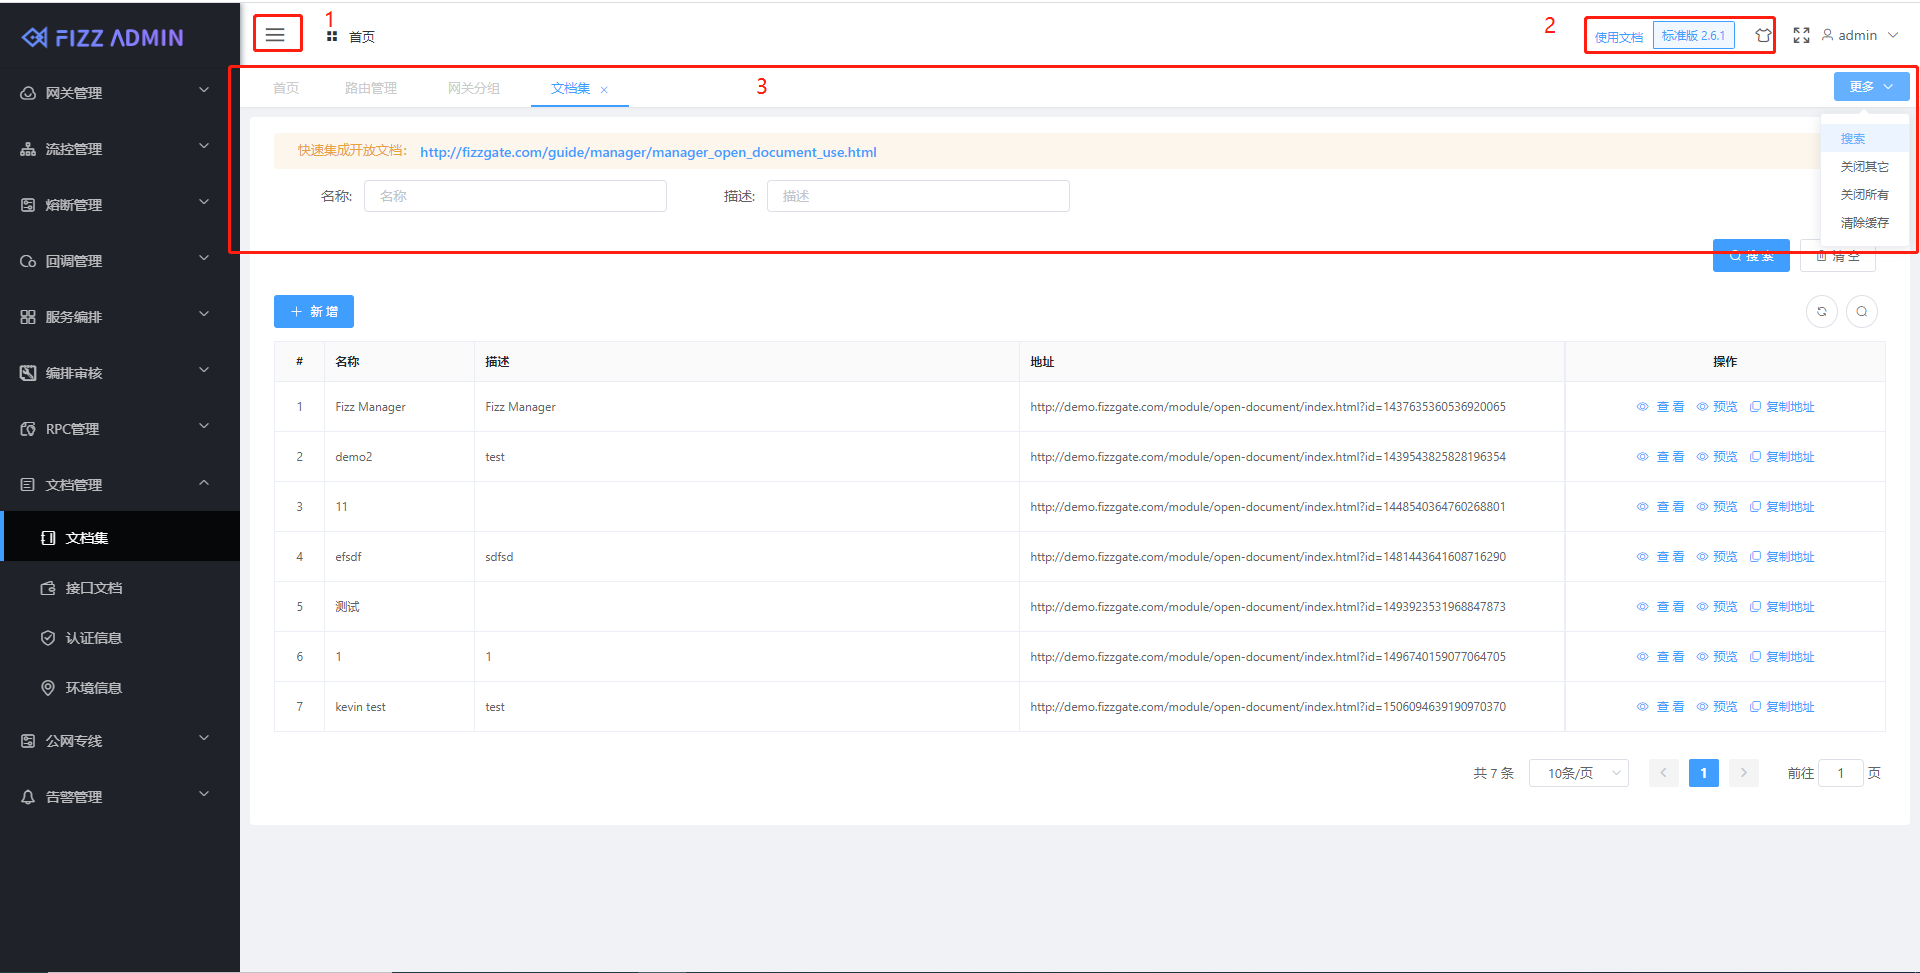The height and width of the screenshot is (973, 1920).
Task: Open the 10条/页 page size dropdown
Action: (1578, 773)
